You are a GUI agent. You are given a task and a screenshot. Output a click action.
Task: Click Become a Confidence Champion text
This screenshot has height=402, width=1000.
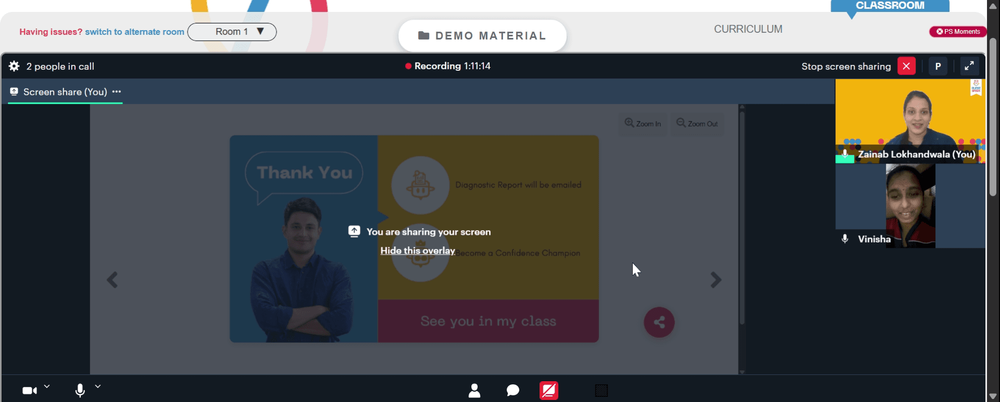point(518,253)
